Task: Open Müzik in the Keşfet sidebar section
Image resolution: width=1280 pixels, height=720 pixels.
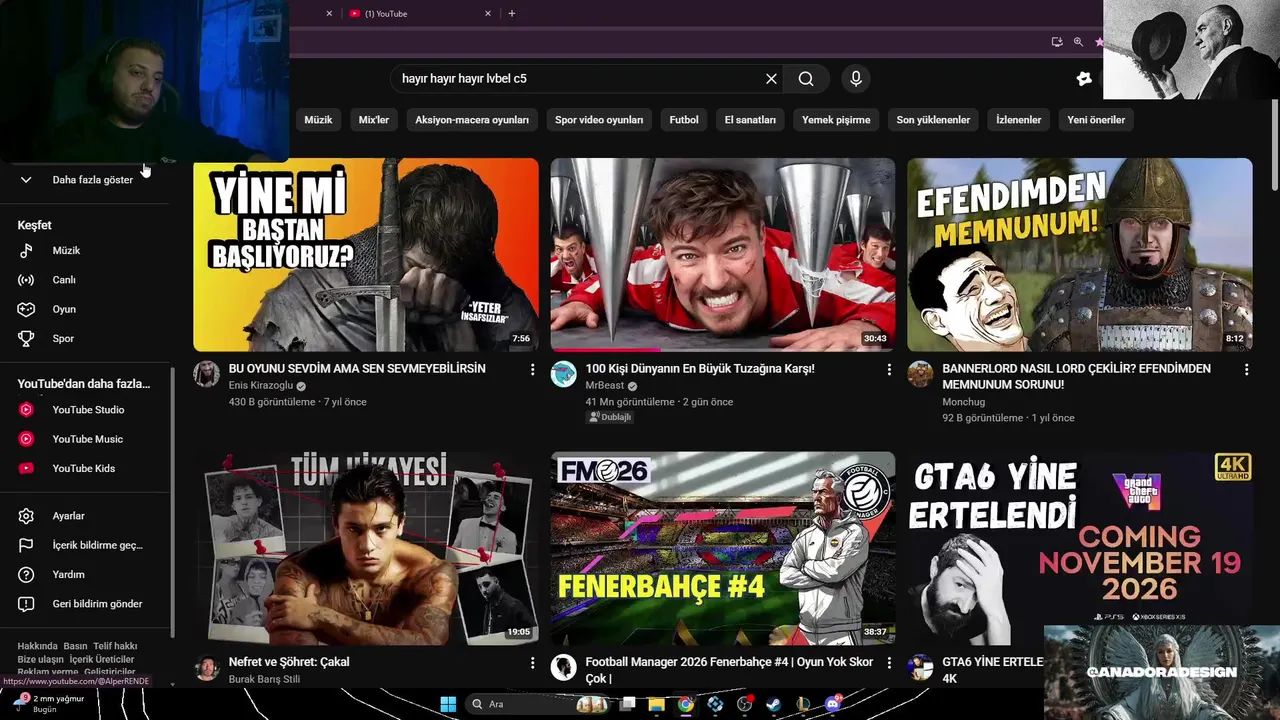Action: 85,251
